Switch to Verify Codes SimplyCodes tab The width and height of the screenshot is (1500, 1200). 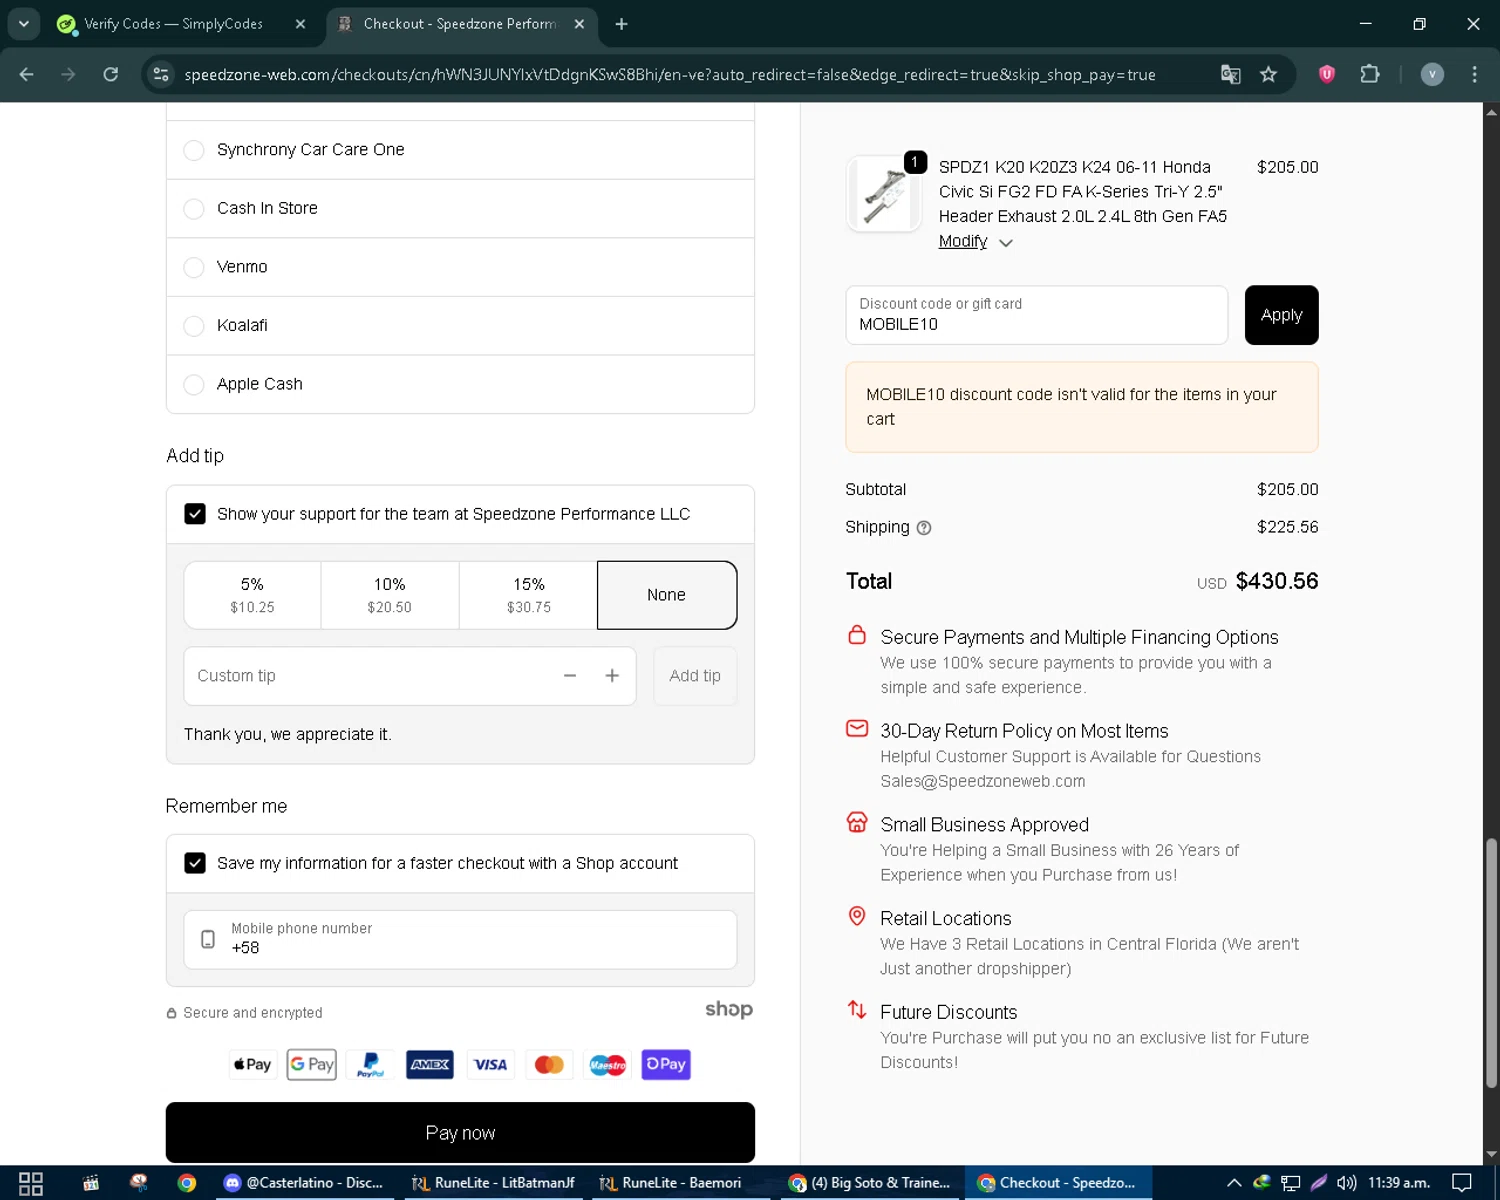(x=173, y=24)
